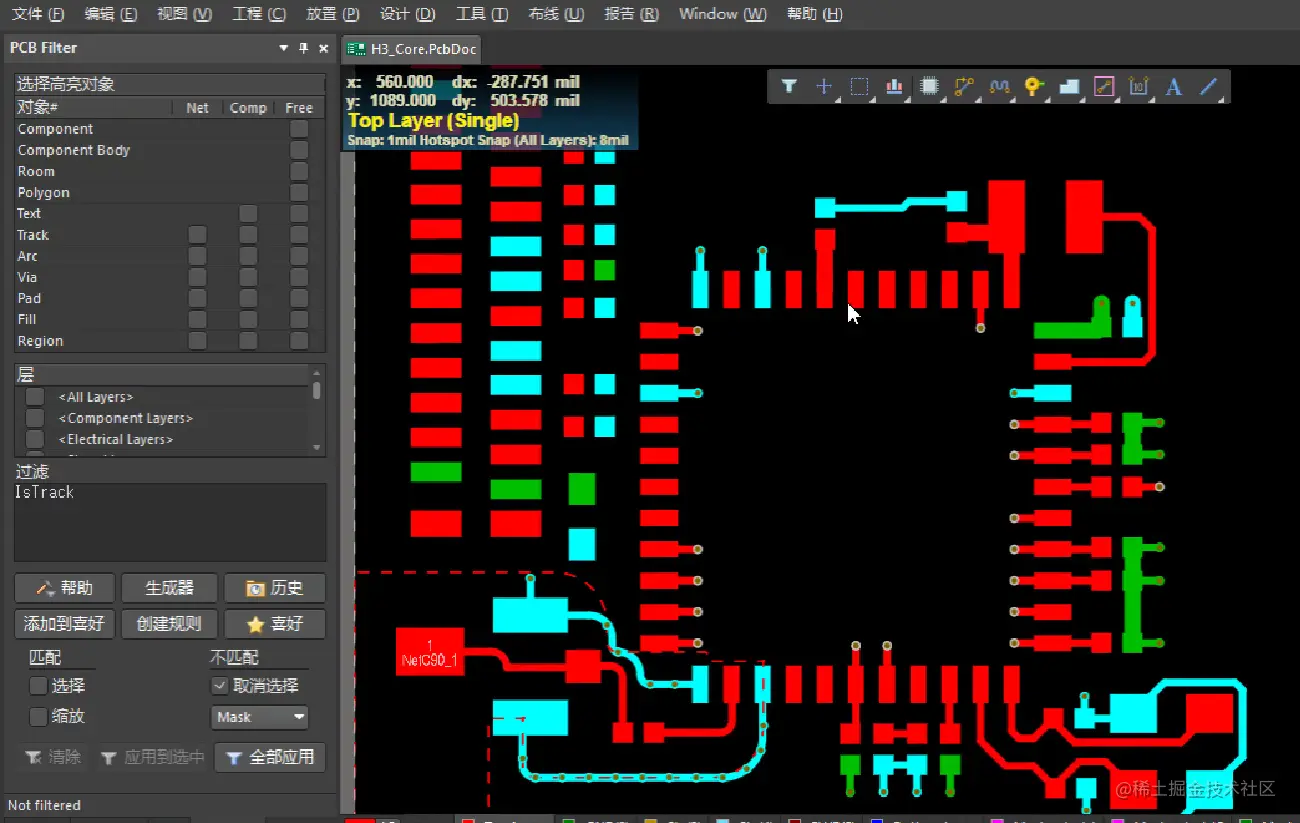The image size is (1300, 823).
Task: Check the <All Layers> checkbox
Action: tap(35, 397)
